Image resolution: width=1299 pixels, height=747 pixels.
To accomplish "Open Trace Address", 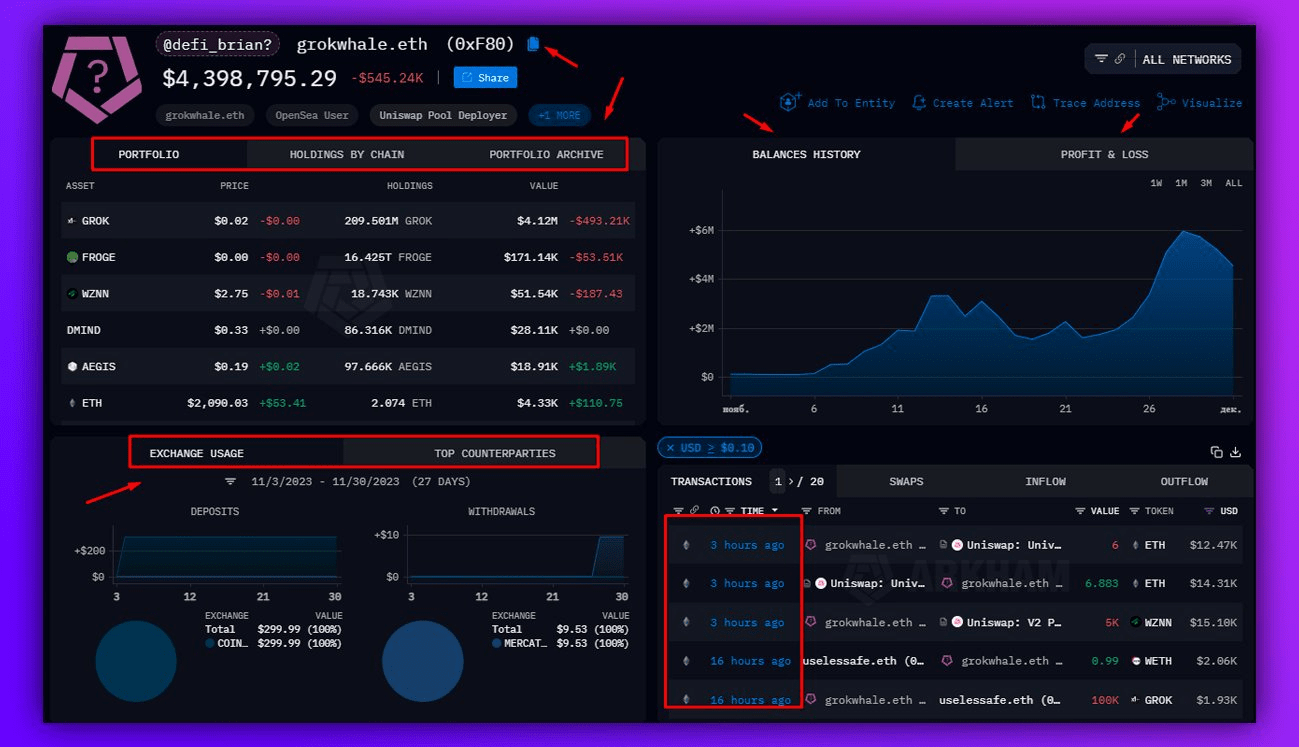I will pyautogui.click(x=1084, y=102).
